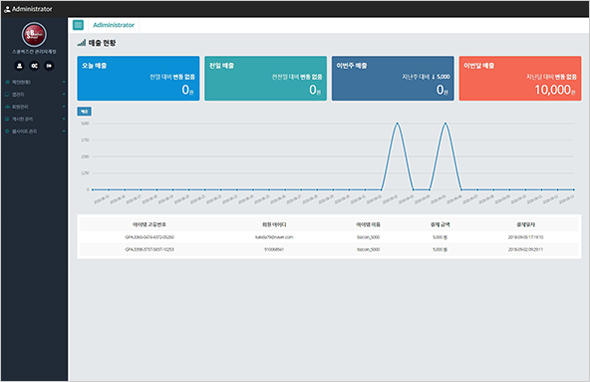Toggle the small blue chart legend button

(x=84, y=111)
